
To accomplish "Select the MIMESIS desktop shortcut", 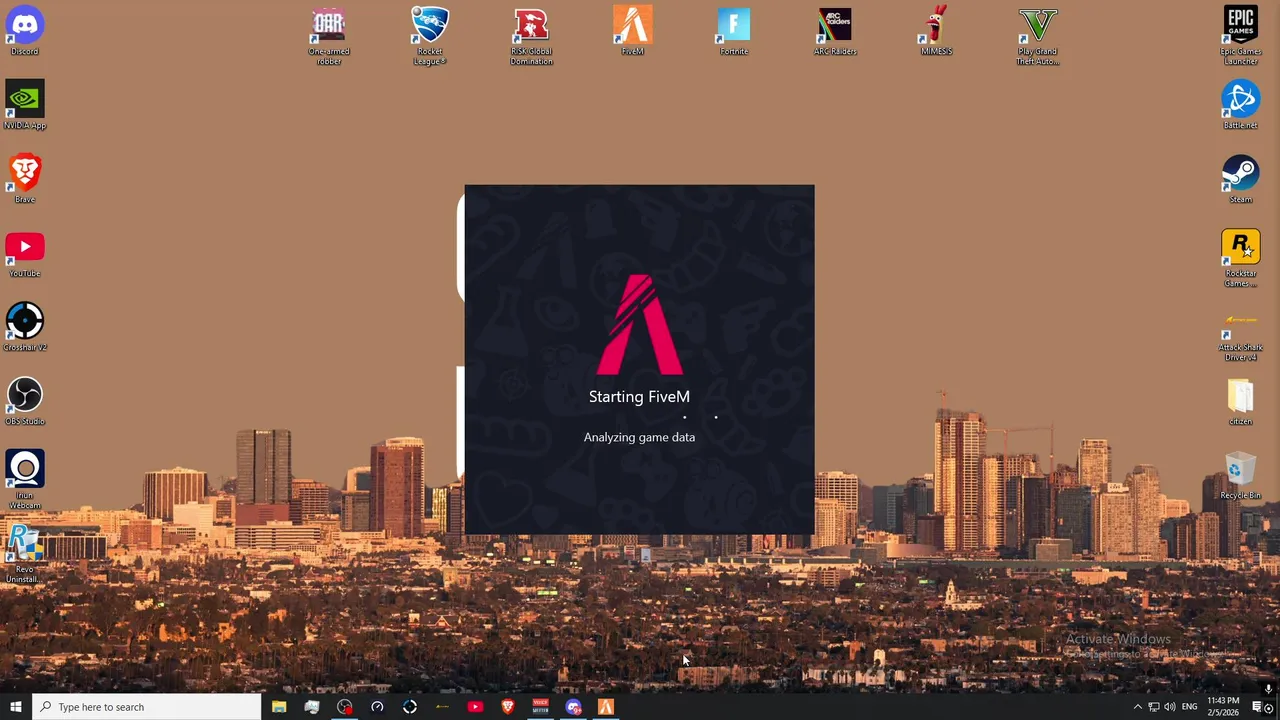I will [x=936, y=31].
